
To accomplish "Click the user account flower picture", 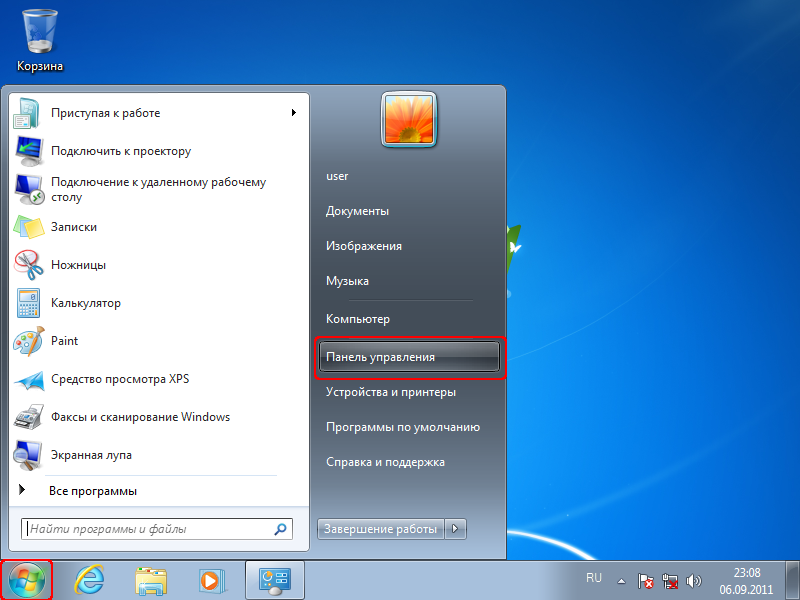I will click(409, 120).
